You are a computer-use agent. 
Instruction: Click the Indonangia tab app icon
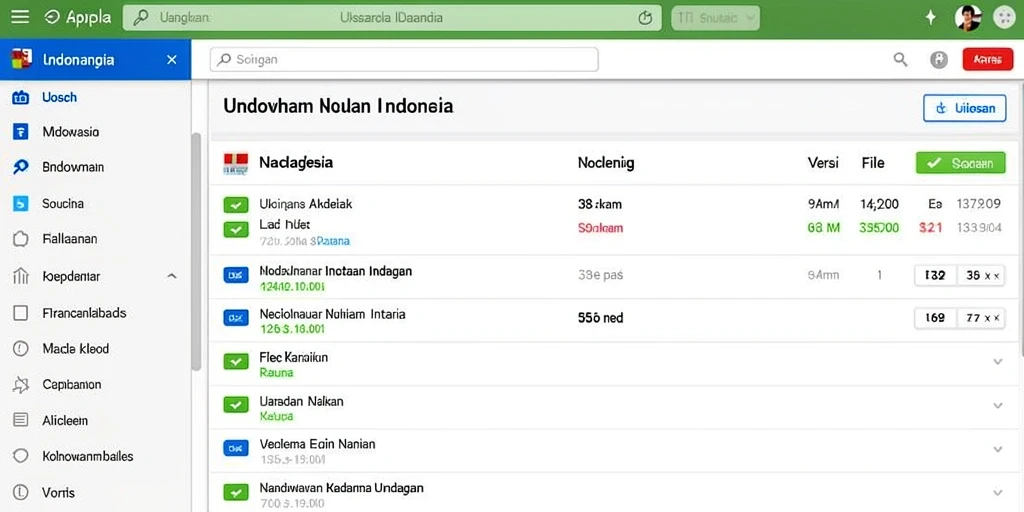[22, 59]
